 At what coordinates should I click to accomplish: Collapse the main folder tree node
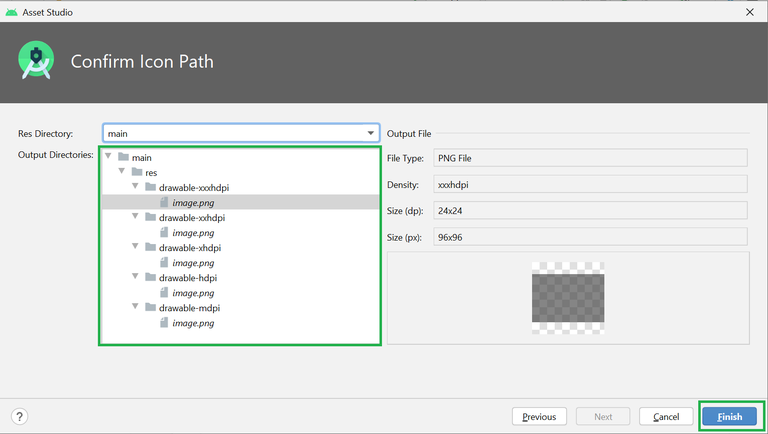108,156
